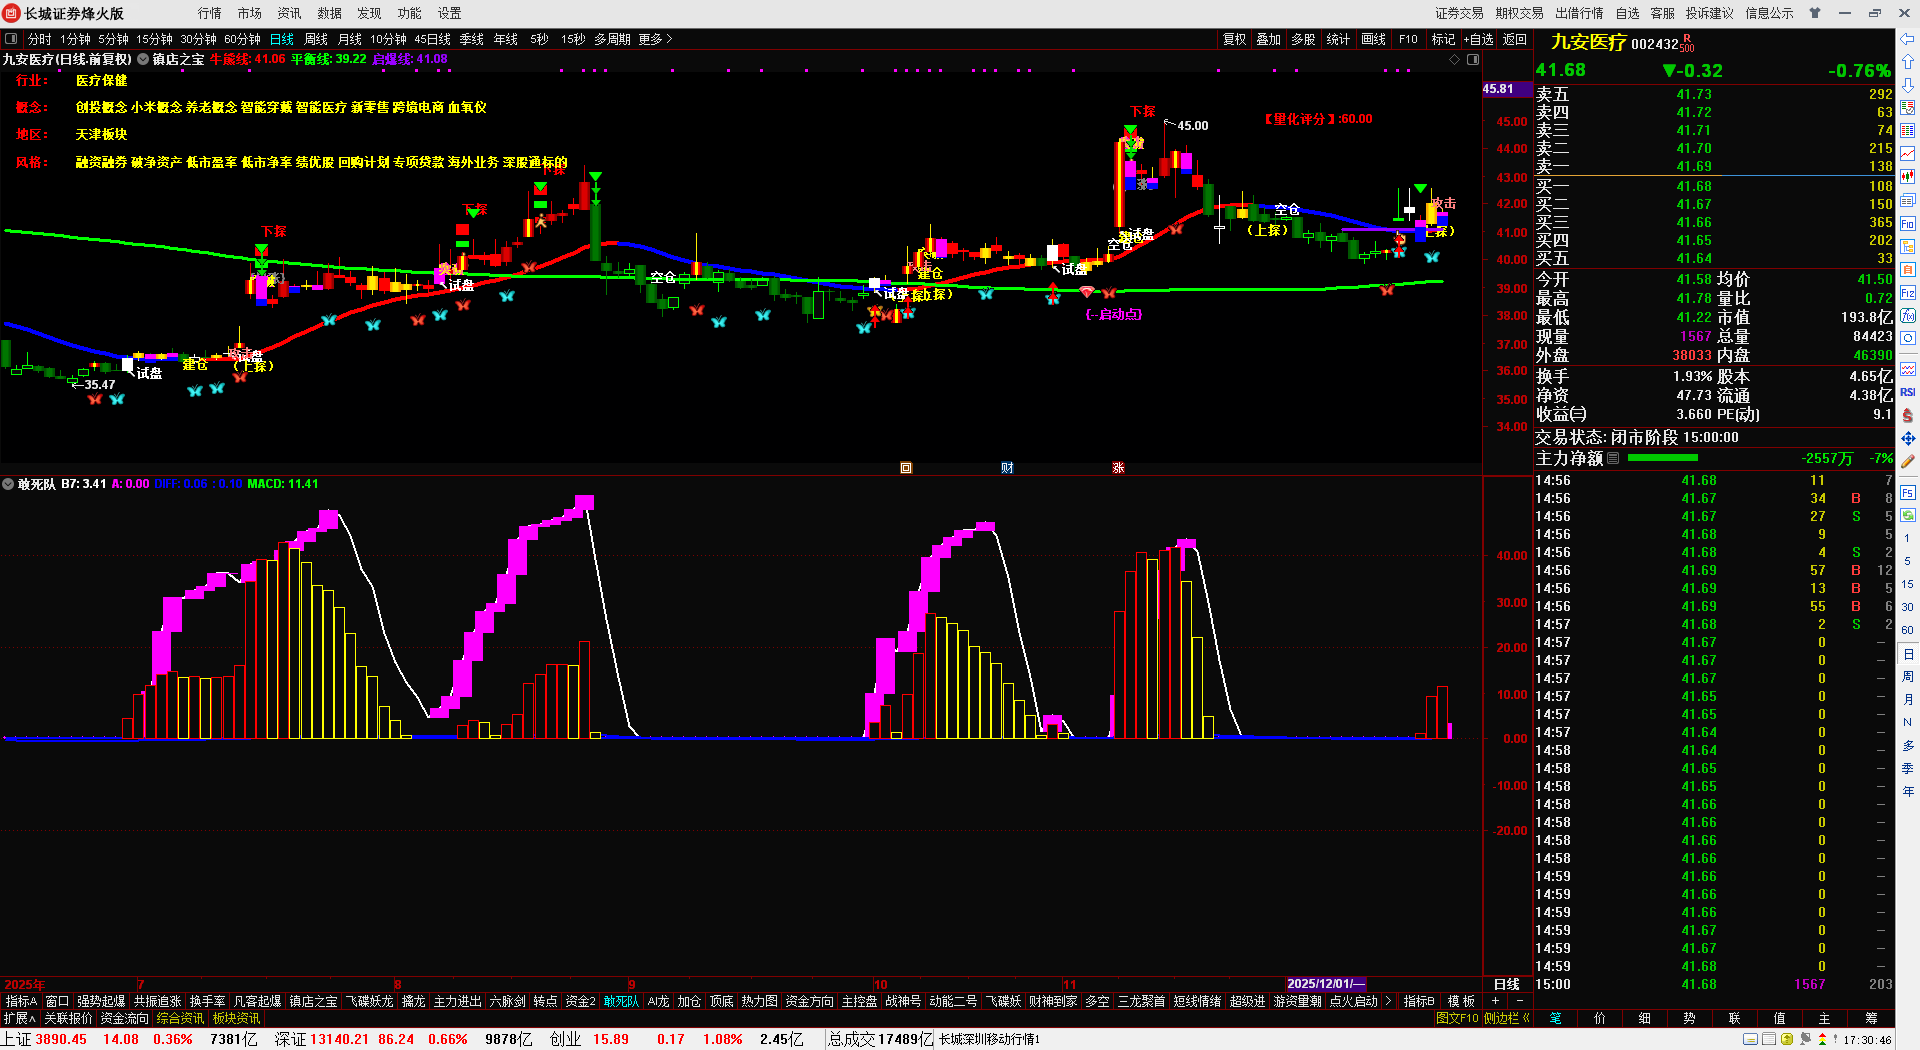The height and width of the screenshot is (1050, 1920).
Task: Expand the 扩展 panel toggle
Action: click(19, 1018)
